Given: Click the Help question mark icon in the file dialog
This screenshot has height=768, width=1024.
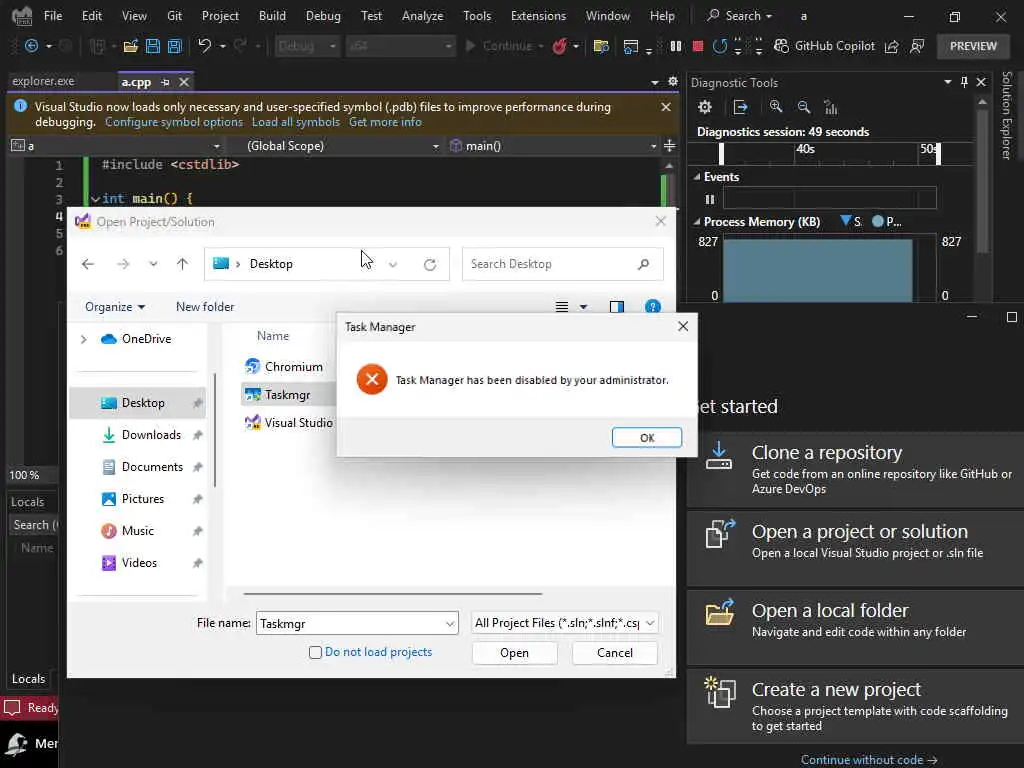Looking at the screenshot, I should [x=652, y=306].
